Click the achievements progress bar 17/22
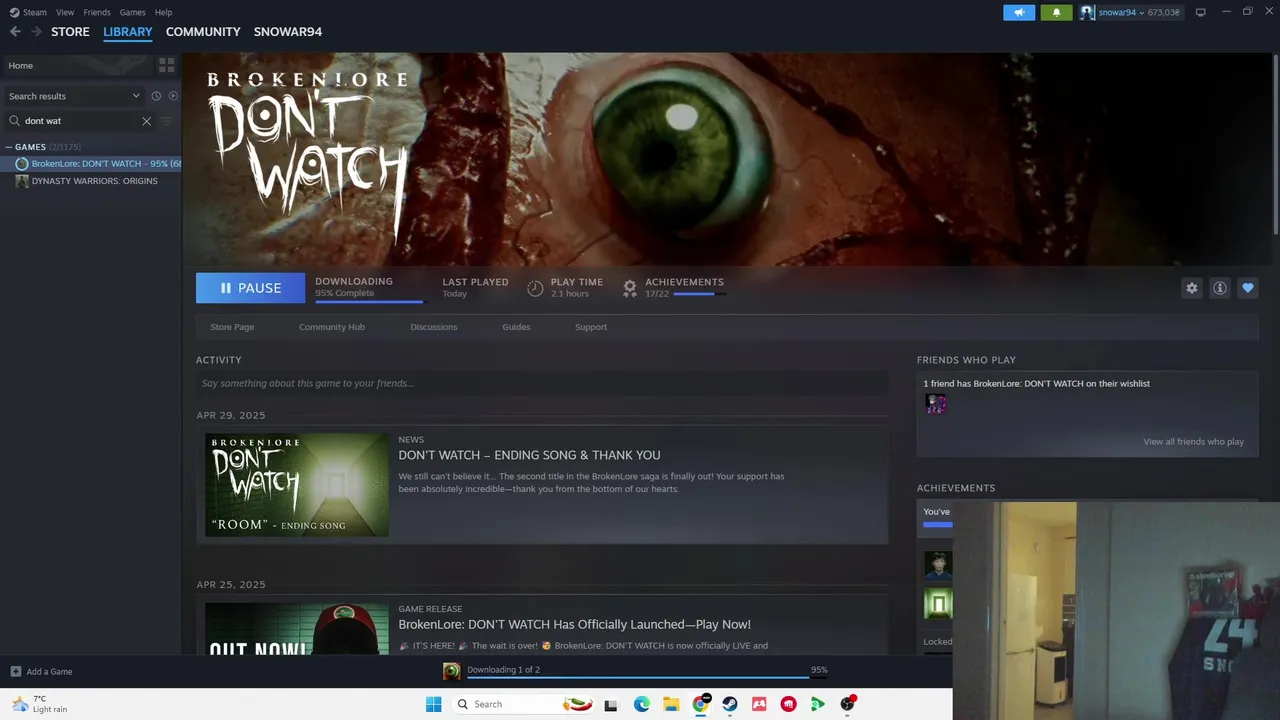The image size is (1280, 720). pyautogui.click(x=700, y=294)
